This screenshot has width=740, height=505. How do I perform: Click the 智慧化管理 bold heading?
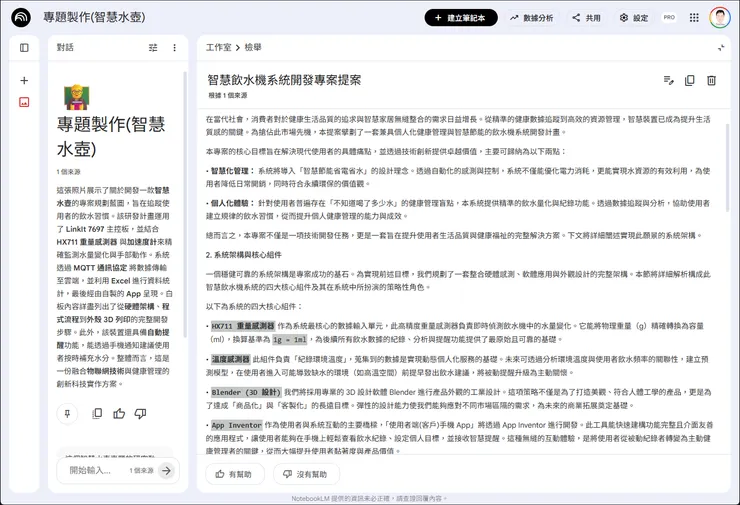[232, 171]
